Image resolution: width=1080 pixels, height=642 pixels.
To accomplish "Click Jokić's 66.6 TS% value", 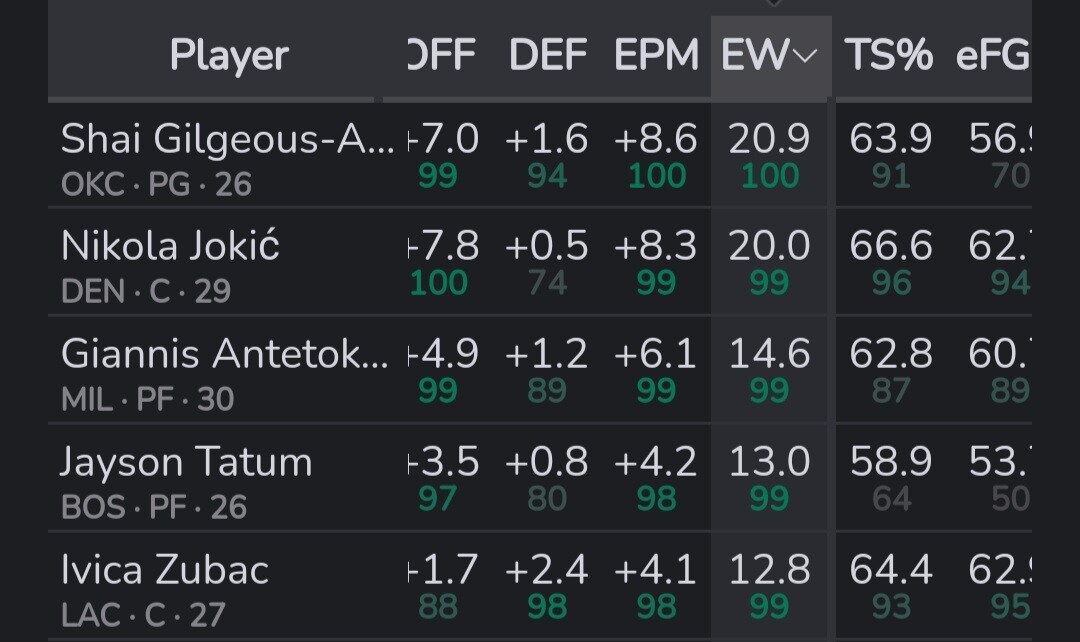I will [x=890, y=246].
